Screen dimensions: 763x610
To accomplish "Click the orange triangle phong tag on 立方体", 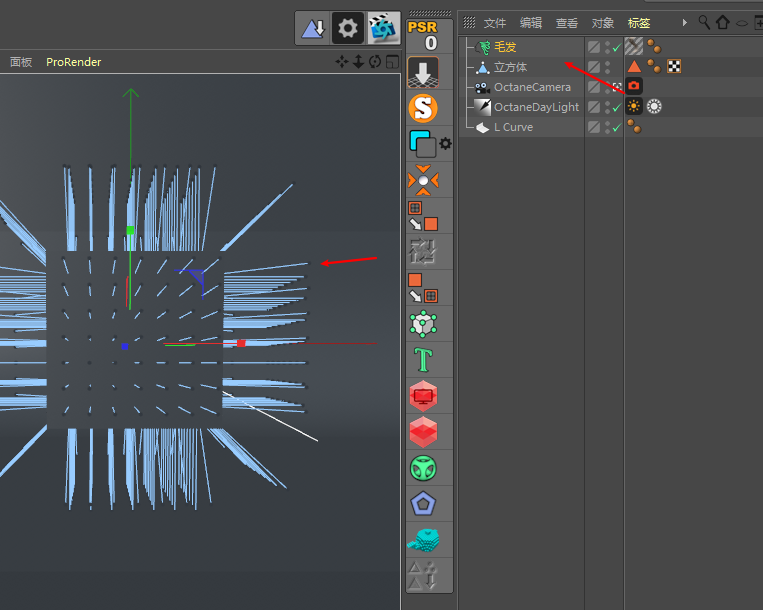I will point(634,67).
